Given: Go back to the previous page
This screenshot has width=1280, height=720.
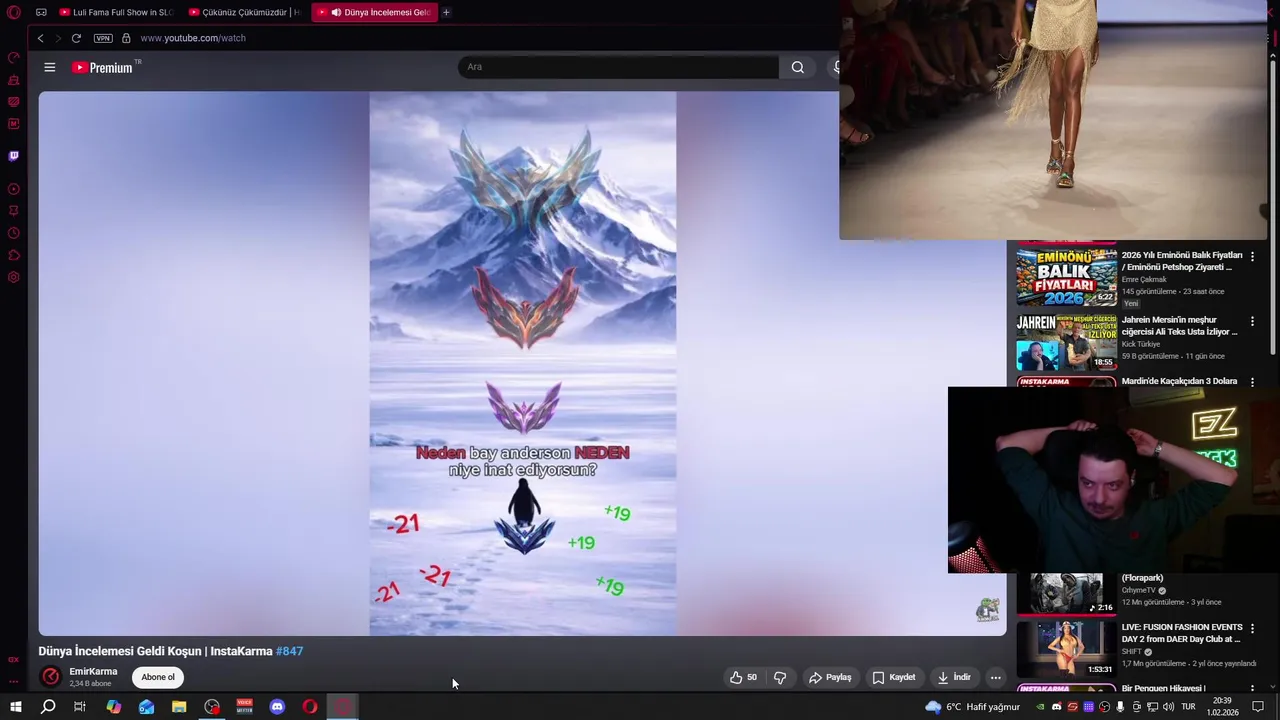Looking at the screenshot, I should pyautogui.click(x=40, y=38).
